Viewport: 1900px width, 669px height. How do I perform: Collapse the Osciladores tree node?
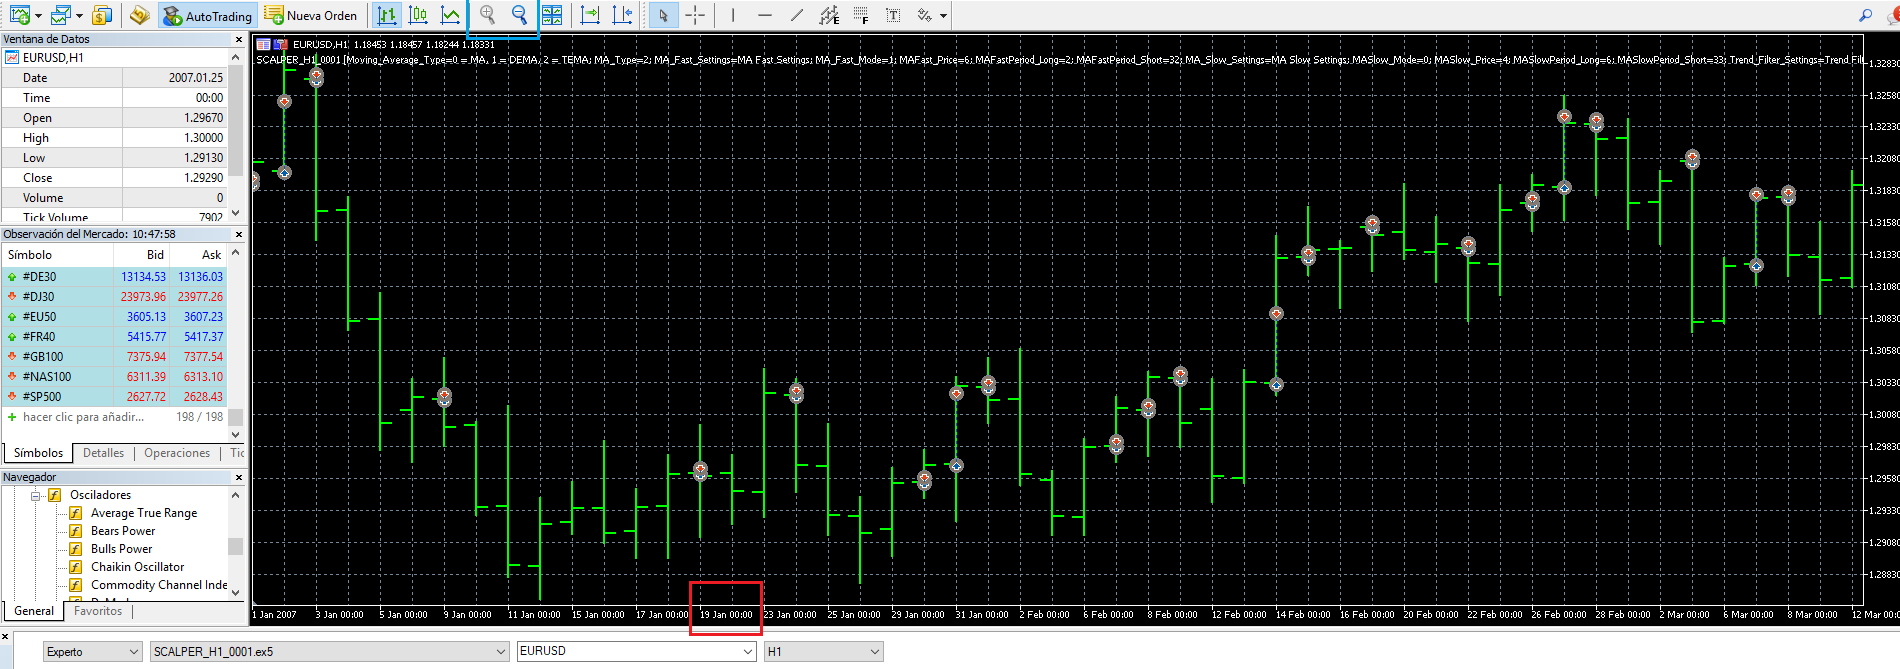pos(36,495)
